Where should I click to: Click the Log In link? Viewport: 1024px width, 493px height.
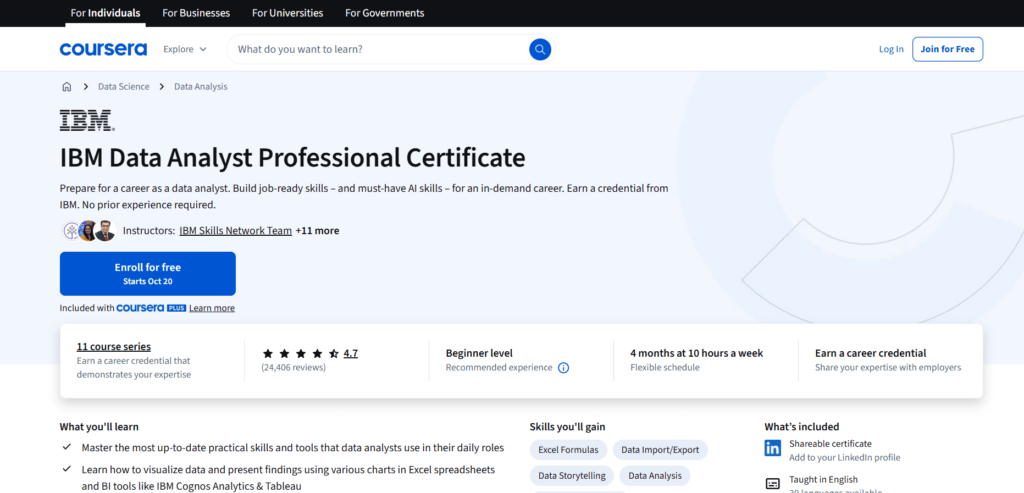tap(891, 49)
